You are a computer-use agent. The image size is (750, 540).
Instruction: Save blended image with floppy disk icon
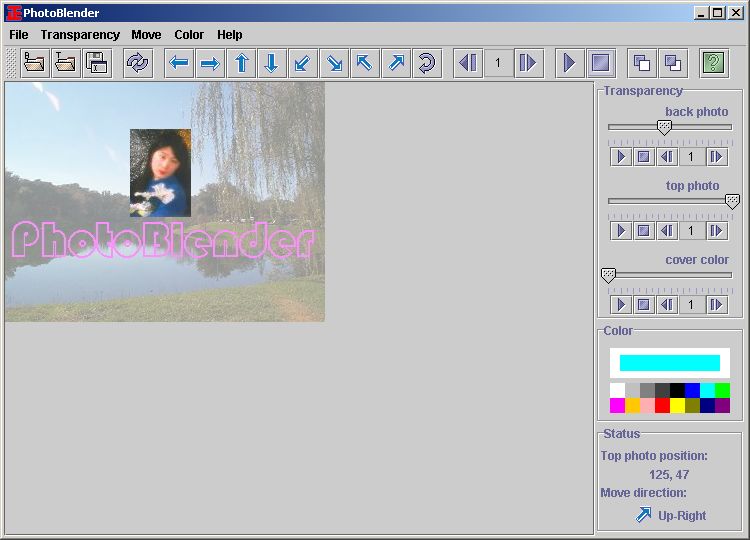(97, 63)
